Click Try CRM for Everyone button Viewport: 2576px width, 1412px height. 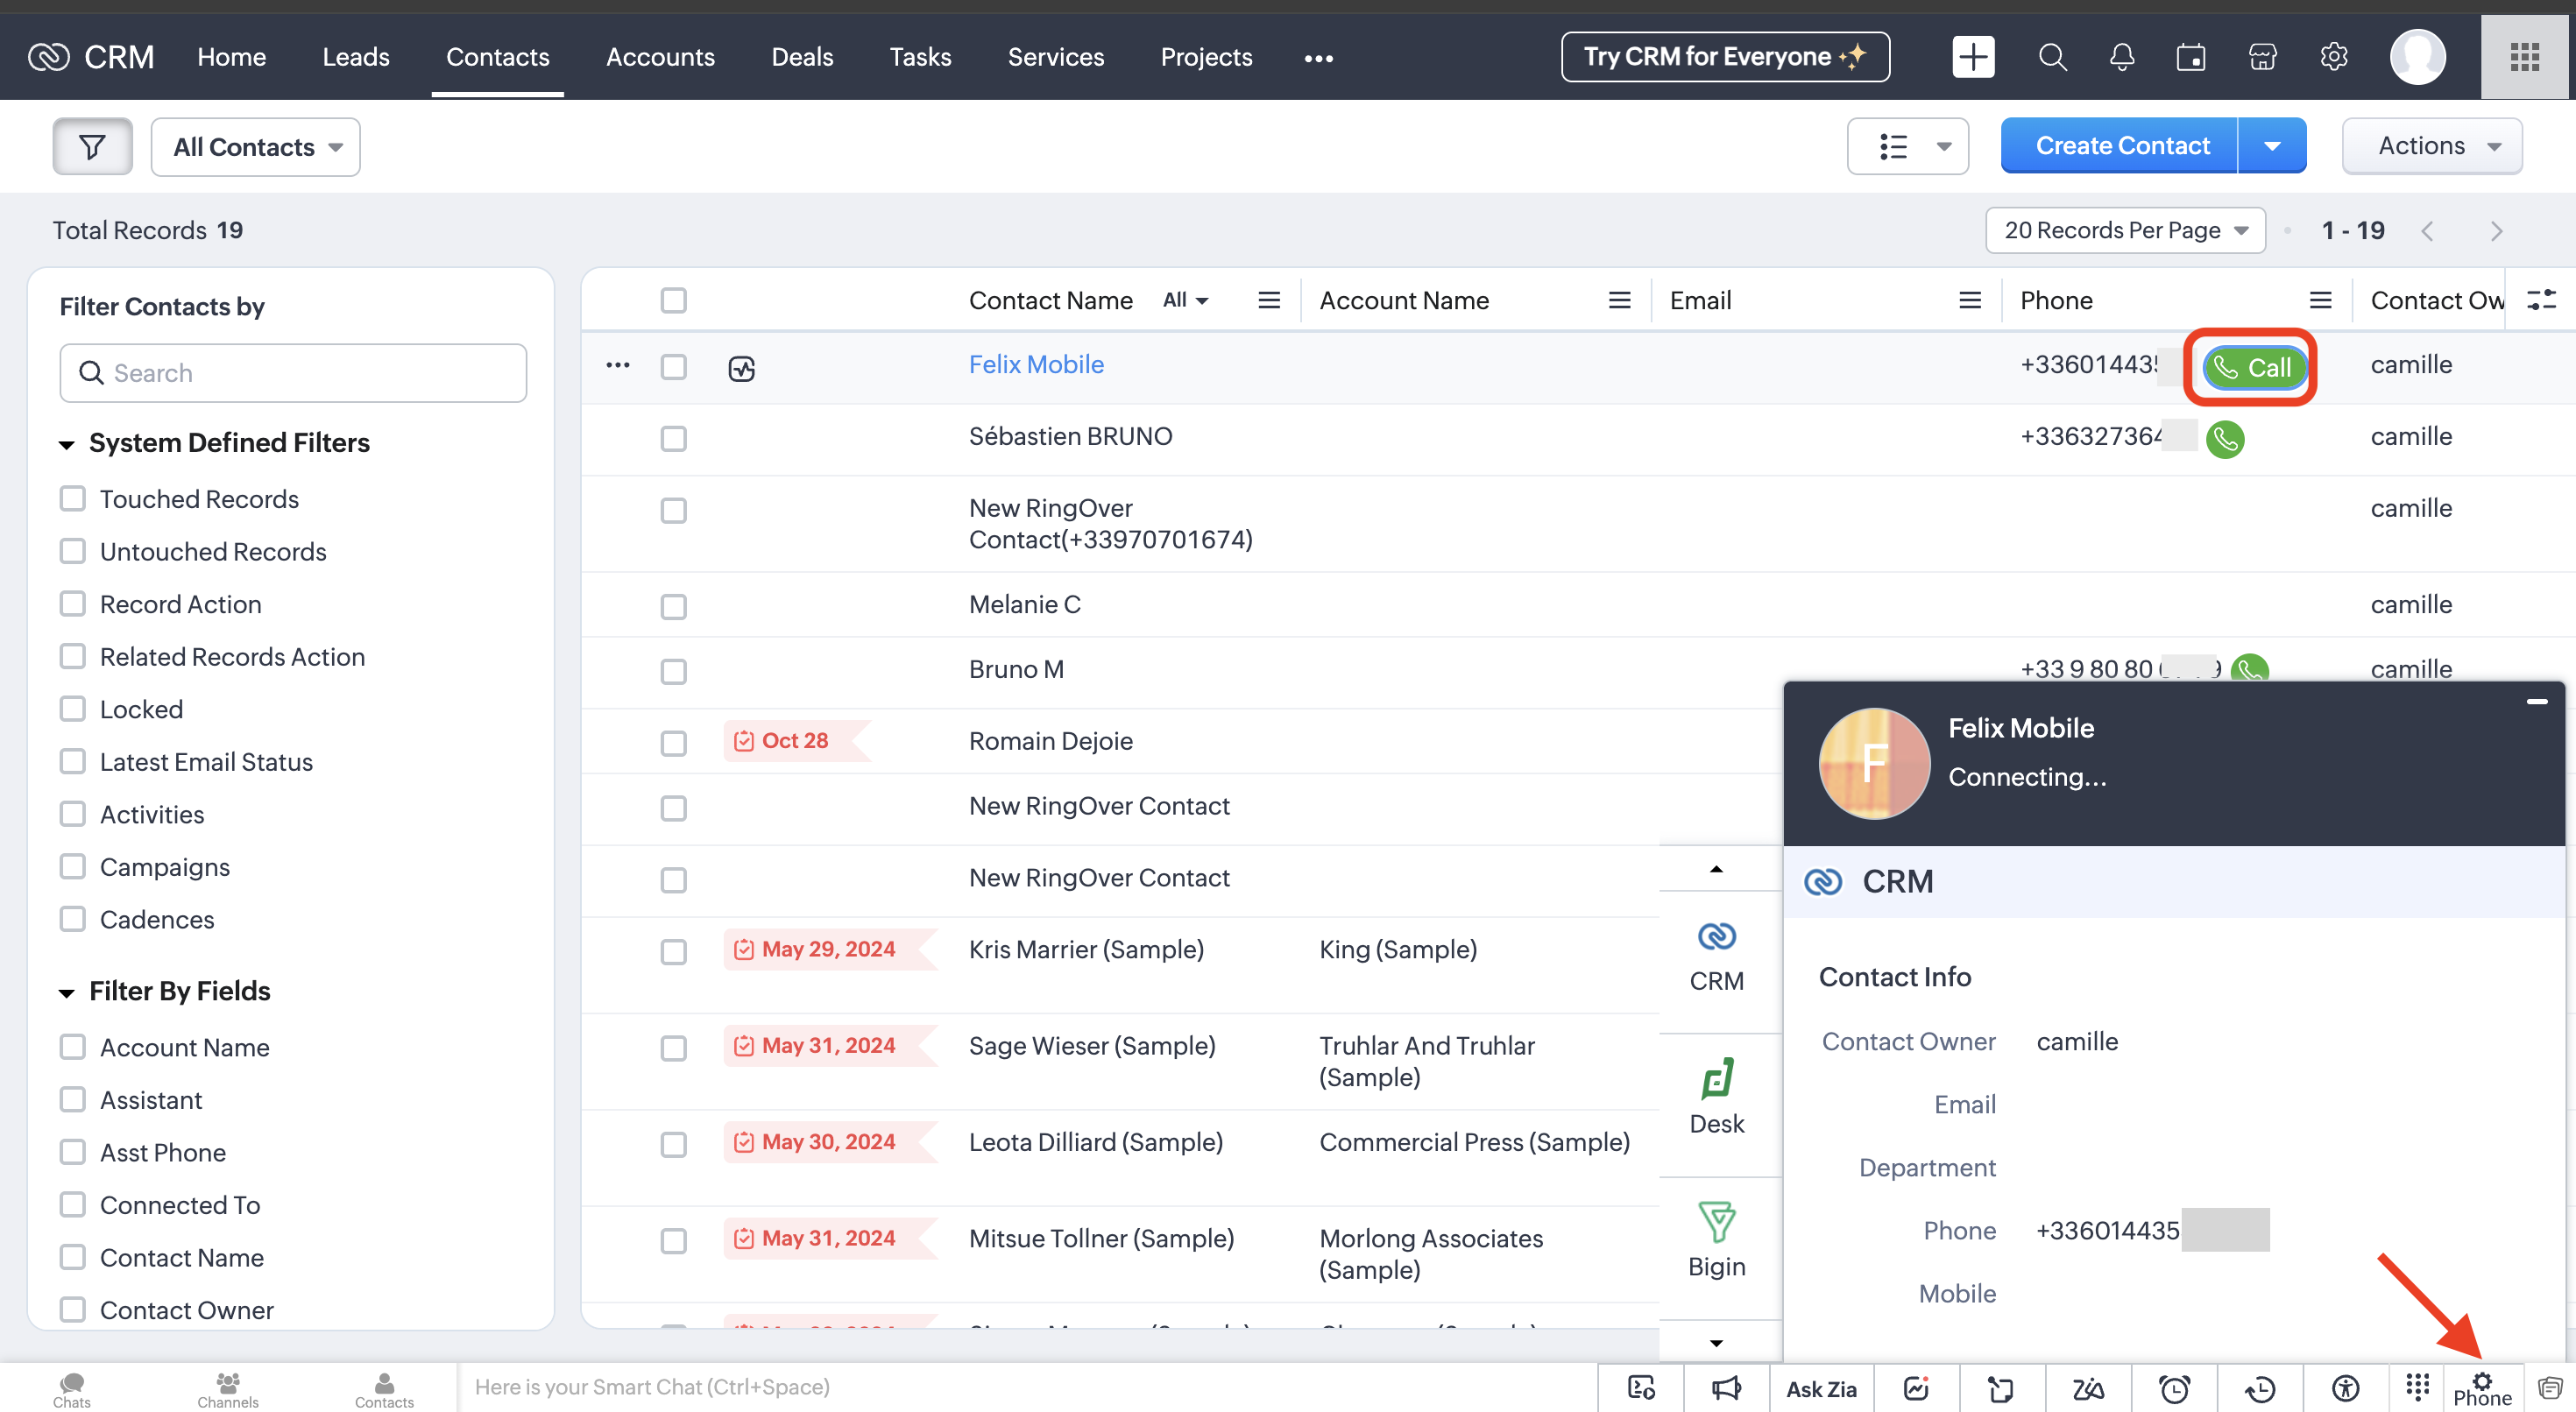pos(1725,57)
